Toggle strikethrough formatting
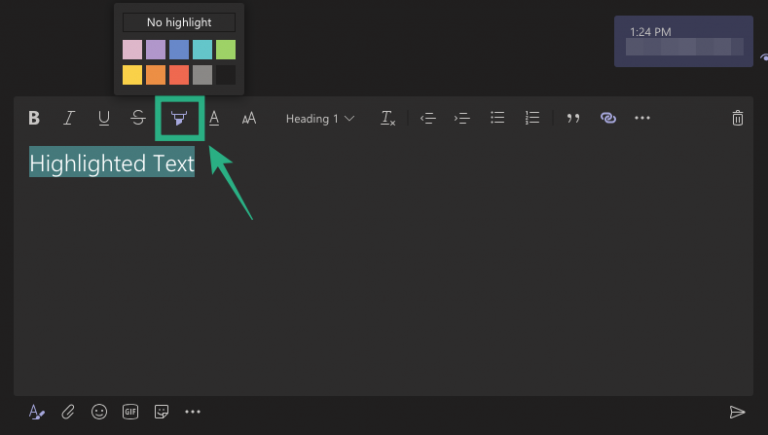 pyautogui.click(x=138, y=118)
